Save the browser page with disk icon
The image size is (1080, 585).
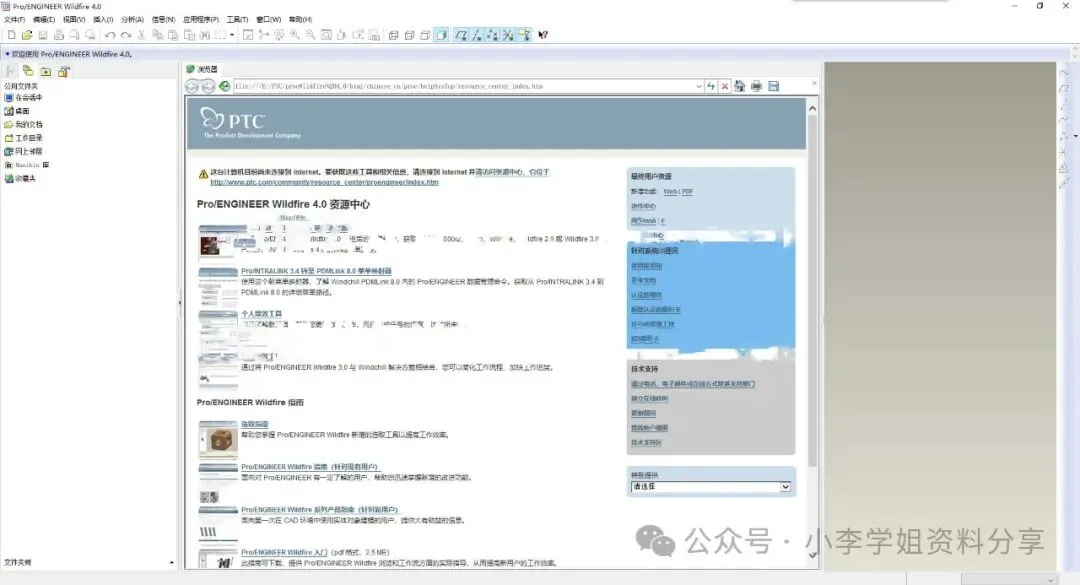[773, 86]
